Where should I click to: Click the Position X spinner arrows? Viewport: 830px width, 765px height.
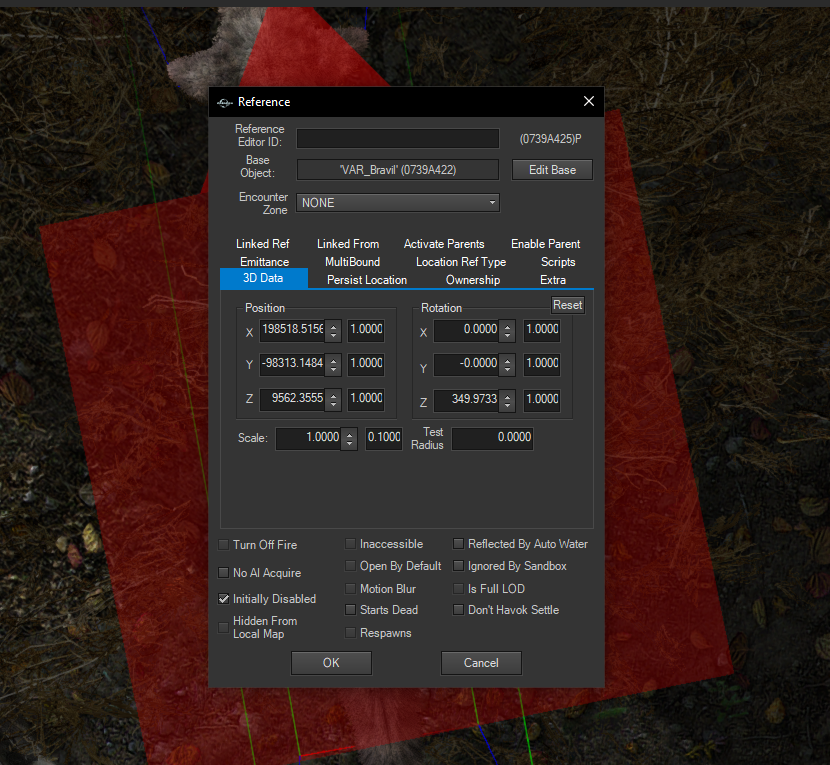coord(333,331)
